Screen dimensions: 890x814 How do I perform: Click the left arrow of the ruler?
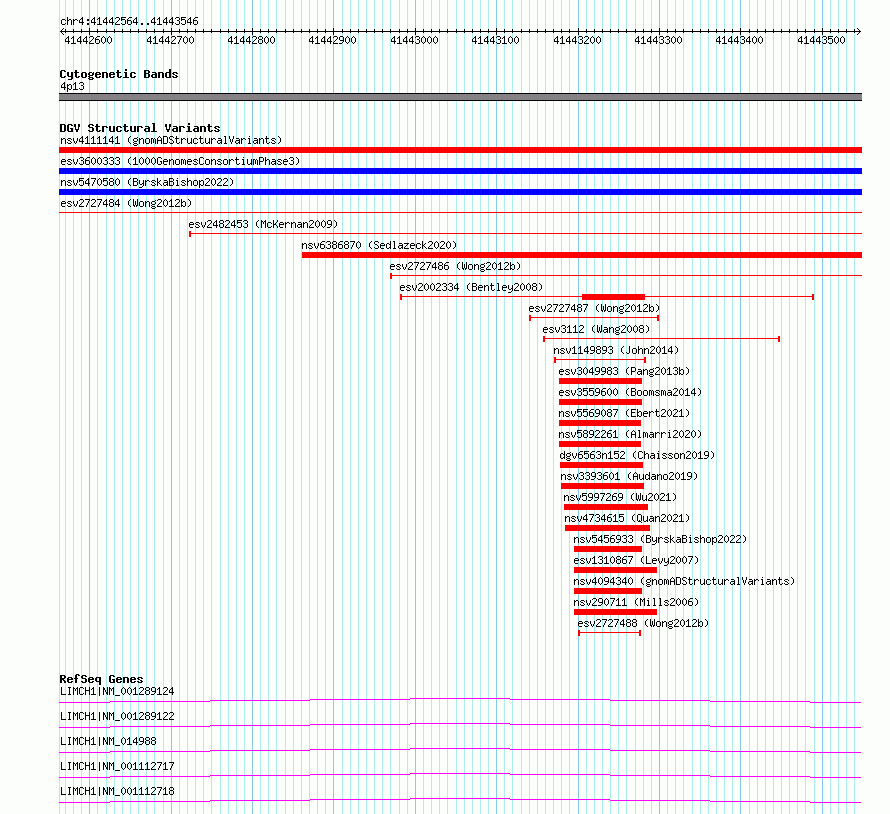(x=62, y=31)
